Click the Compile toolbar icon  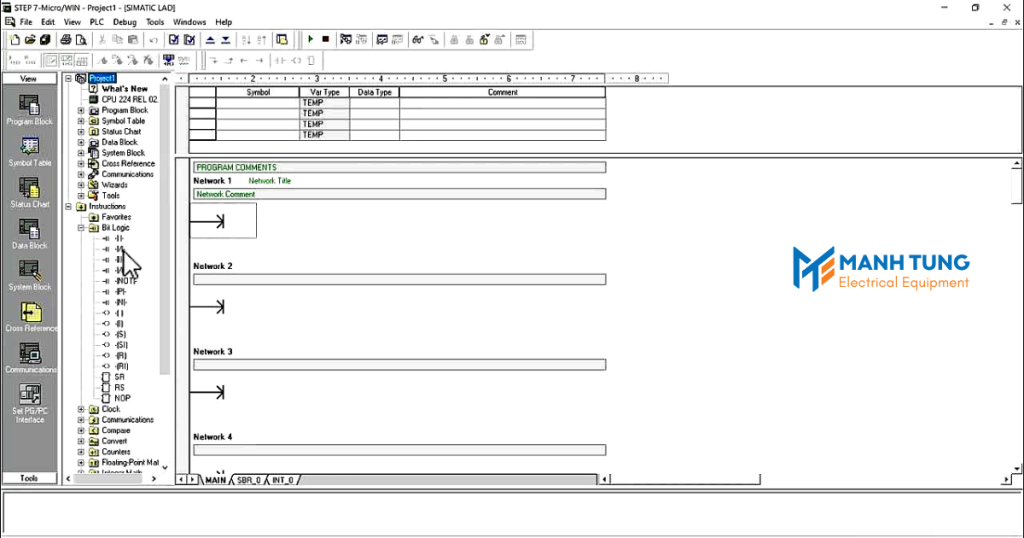174,40
